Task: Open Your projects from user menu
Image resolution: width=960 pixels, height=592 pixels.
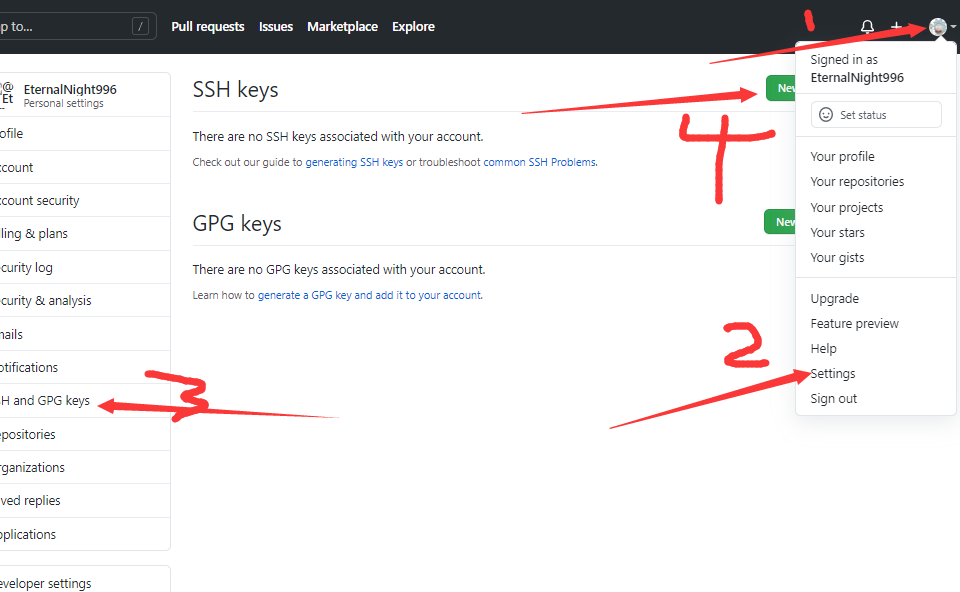Action: [x=847, y=207]
